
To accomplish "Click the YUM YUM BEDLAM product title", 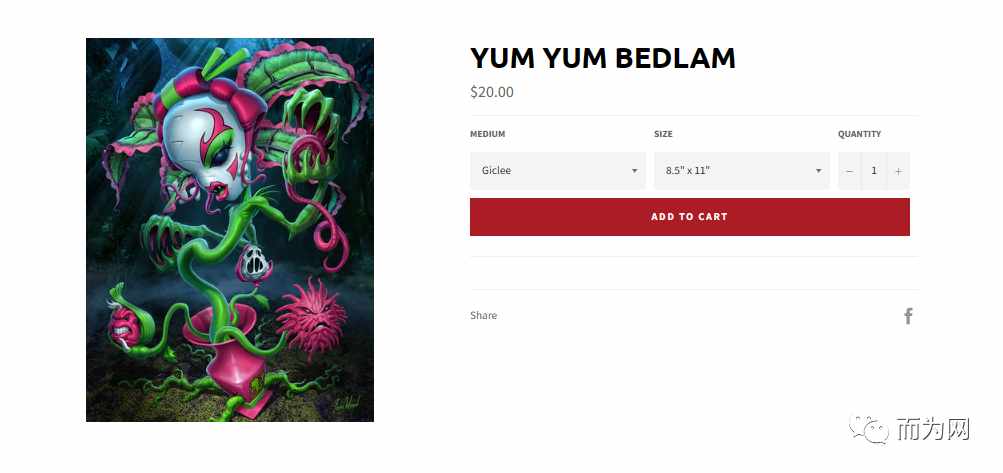I will 603,58.
